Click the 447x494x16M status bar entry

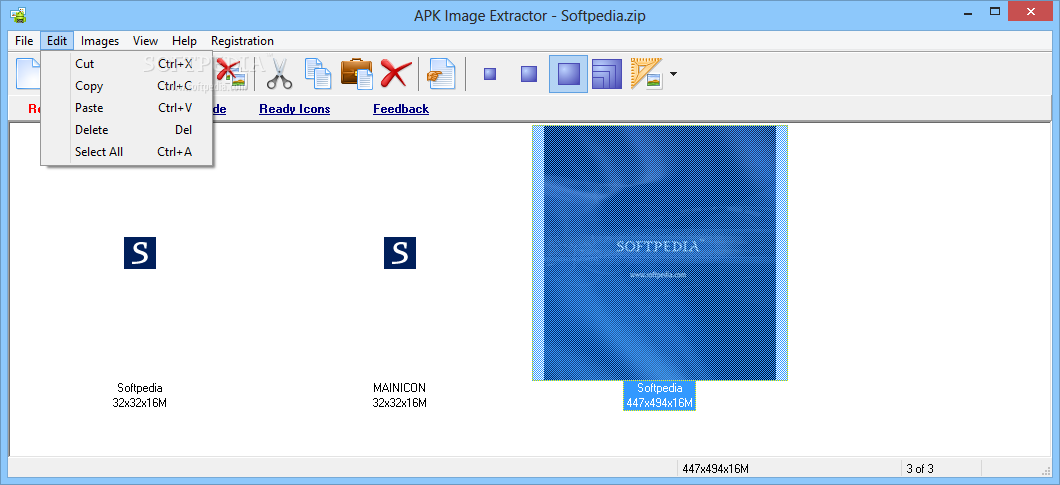pyautogui.click(x=715, y=469)
